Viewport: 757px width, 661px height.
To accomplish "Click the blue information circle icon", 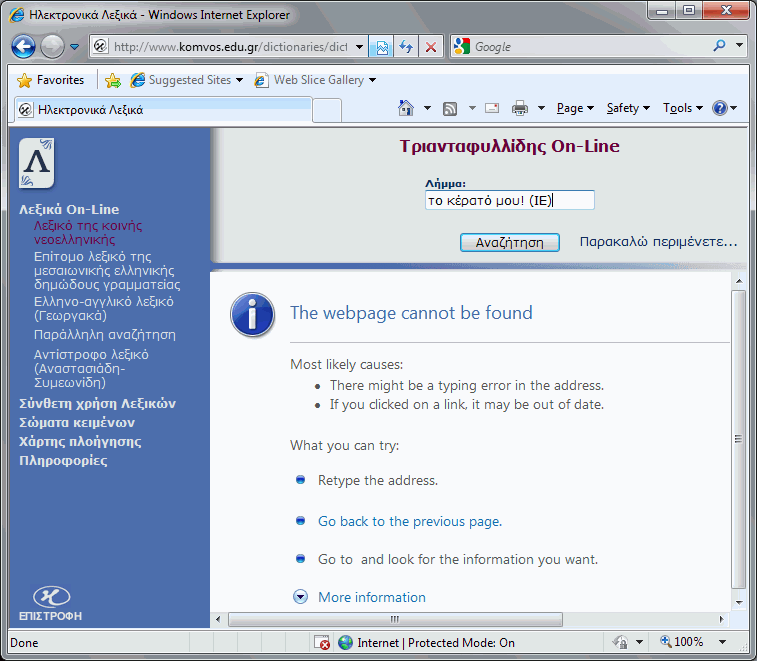I will [252, 315].
